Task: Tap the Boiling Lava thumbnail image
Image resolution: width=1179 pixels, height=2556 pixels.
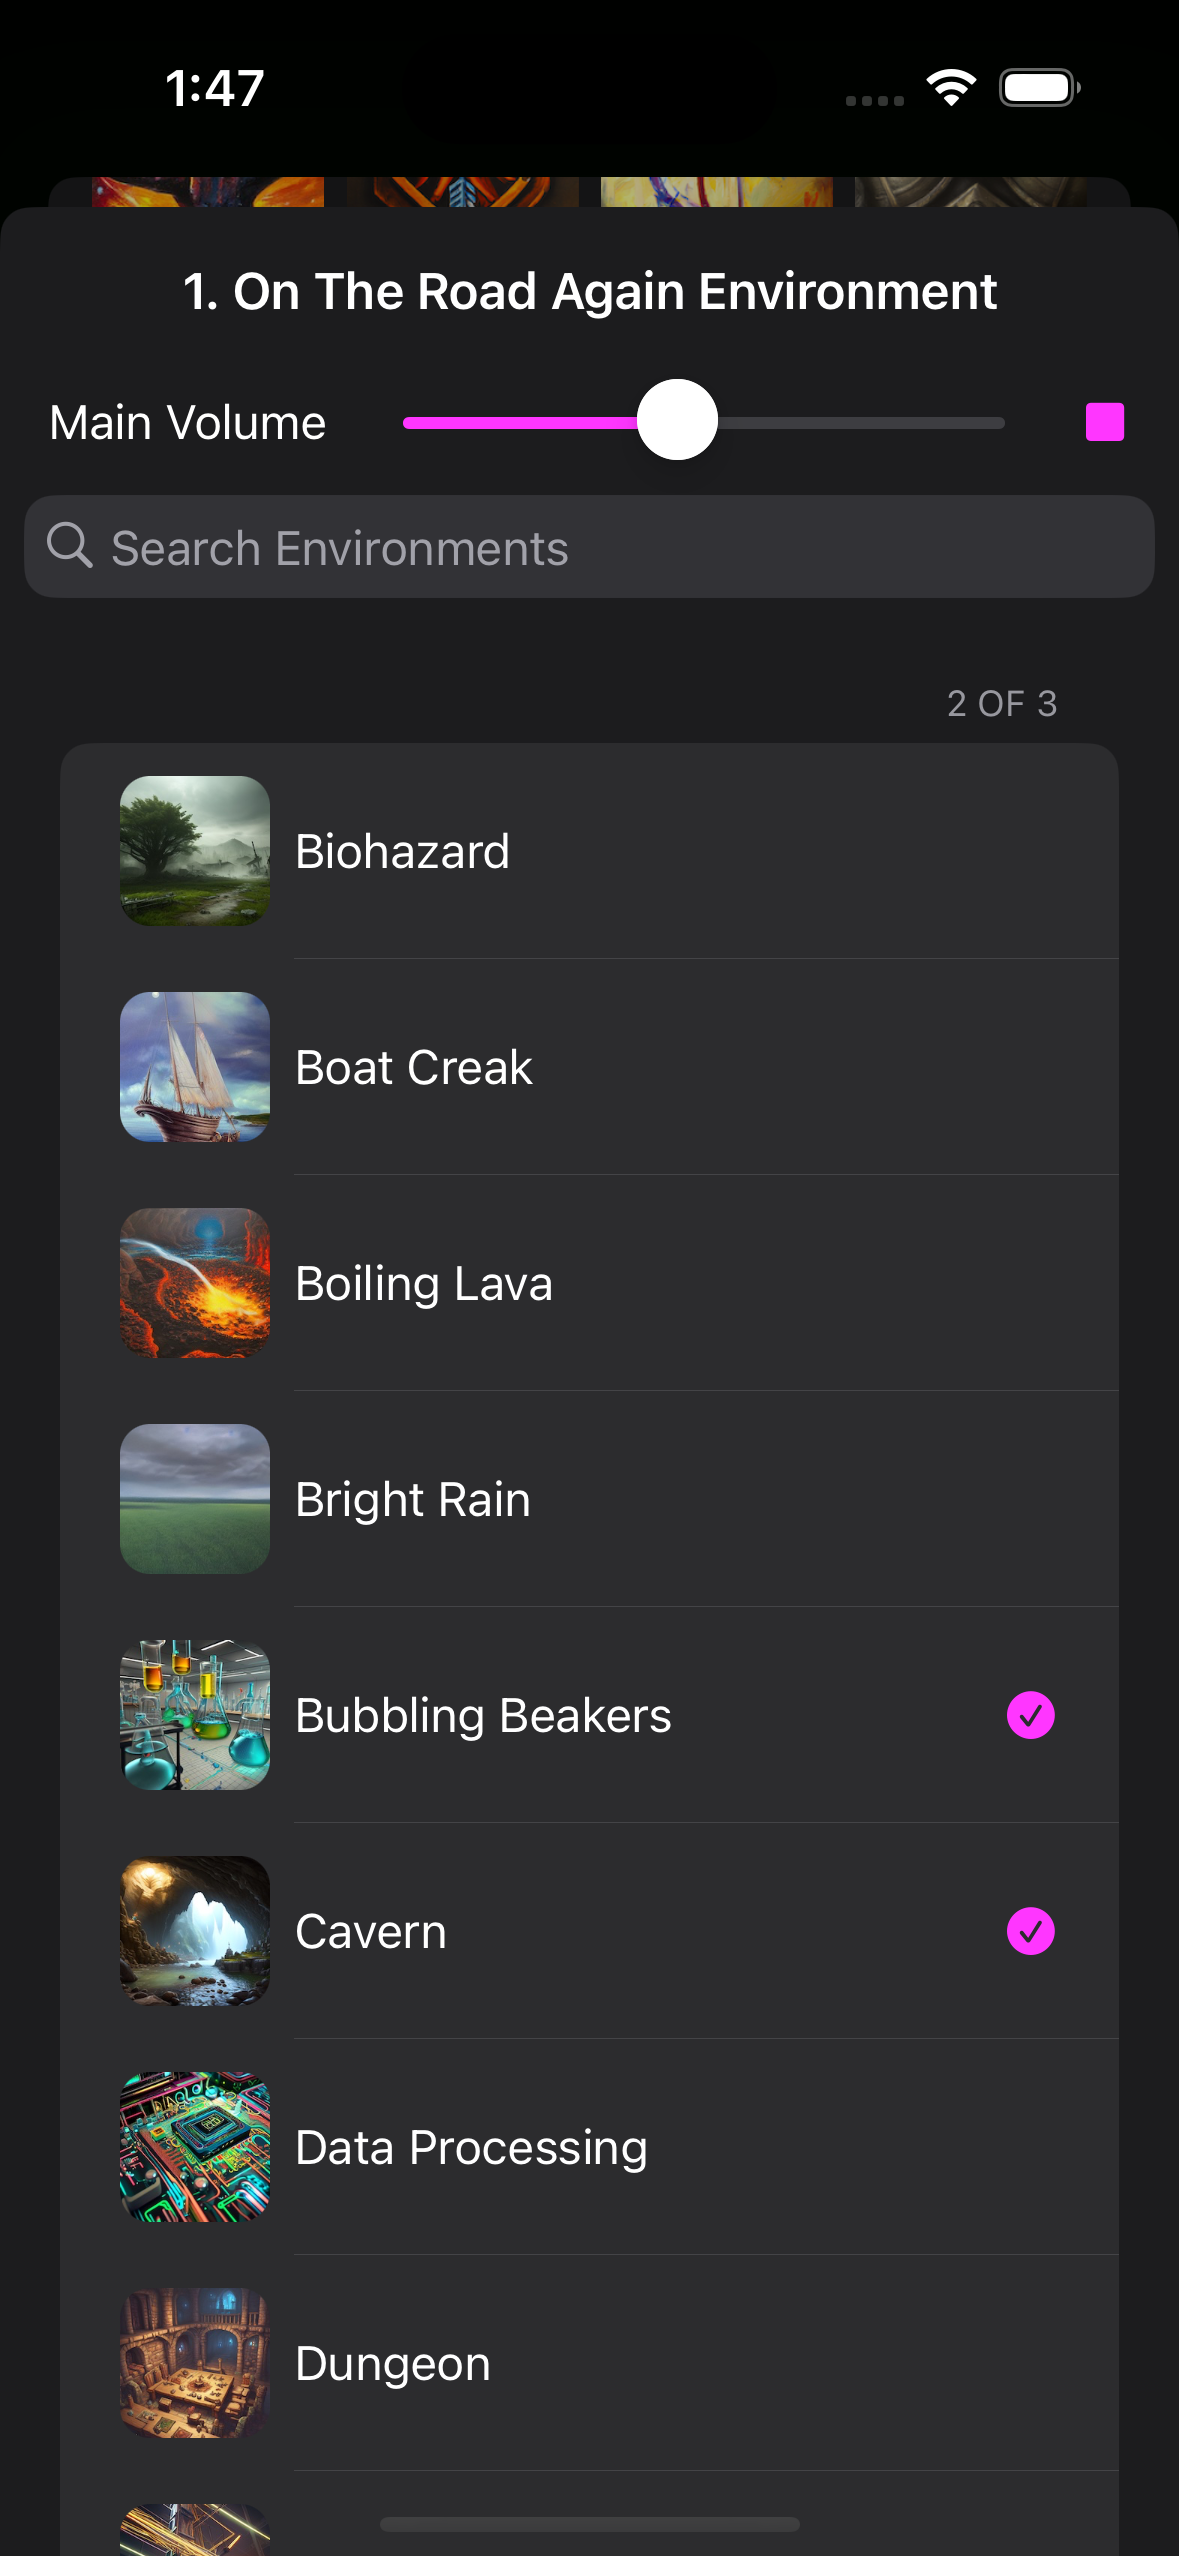Action: coord(195,1283)
